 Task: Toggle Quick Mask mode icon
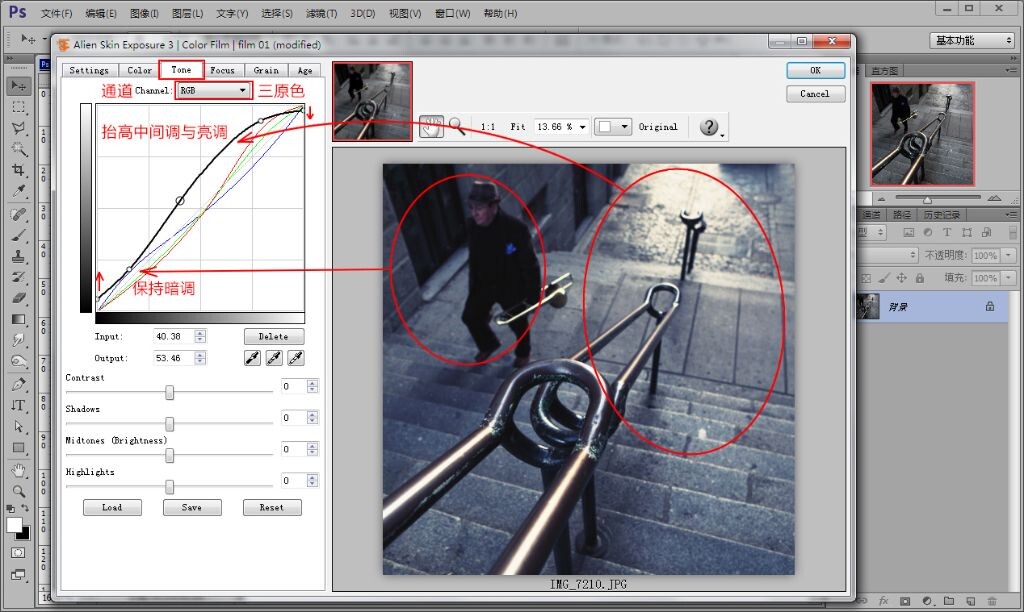click(x=18, y=553)
